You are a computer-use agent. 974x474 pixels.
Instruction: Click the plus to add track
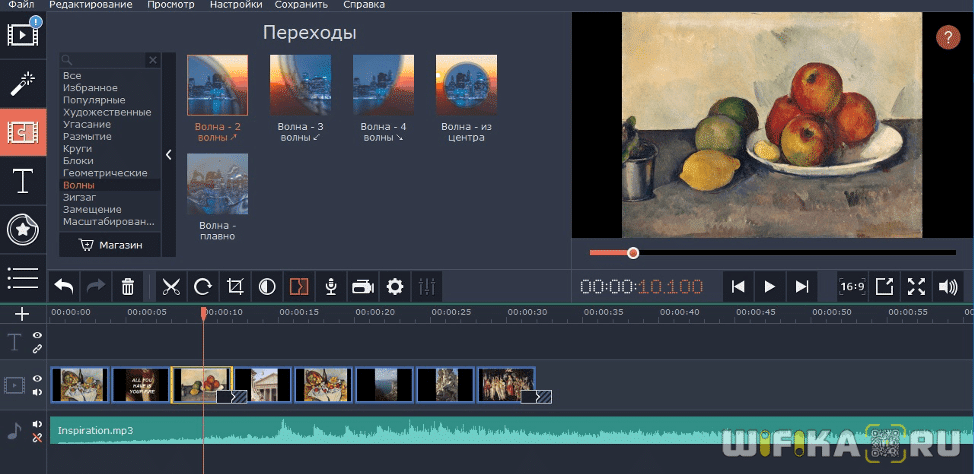22,313
